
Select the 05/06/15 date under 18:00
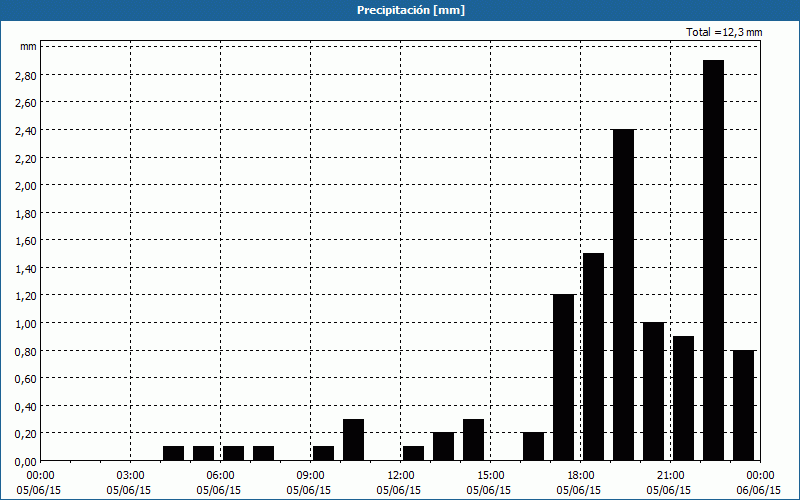pyautogui.click(x=579, y=490)
